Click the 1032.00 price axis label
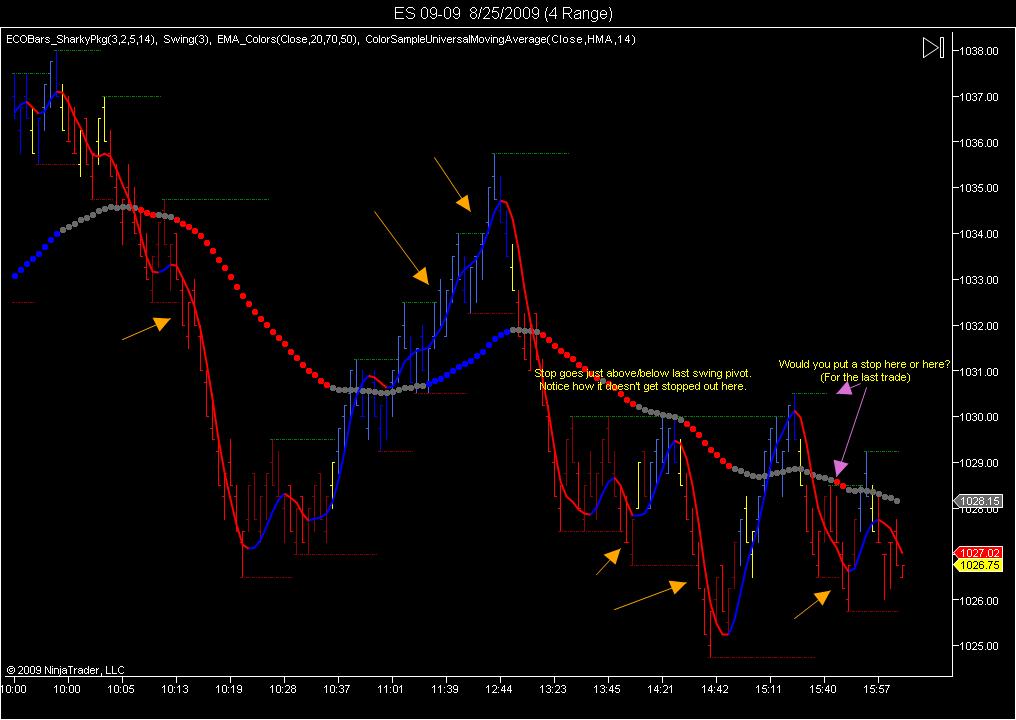 coord(978,326)
